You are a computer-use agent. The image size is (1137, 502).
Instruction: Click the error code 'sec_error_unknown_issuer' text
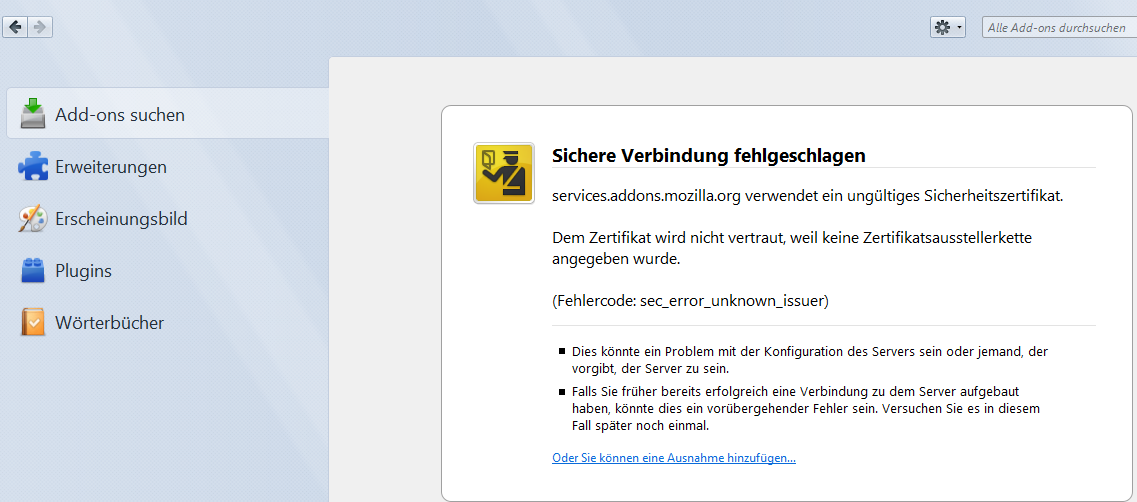click(x=732, y=301)
